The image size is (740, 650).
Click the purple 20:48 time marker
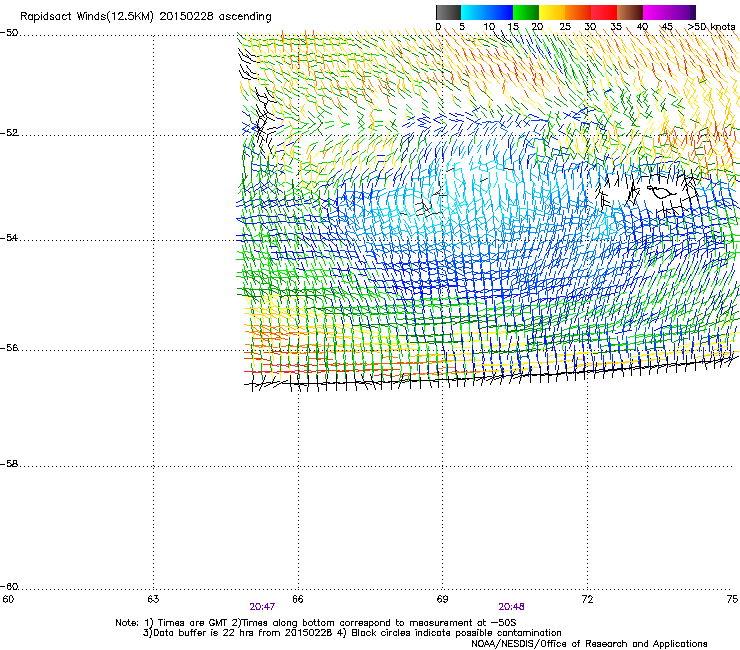511,607
